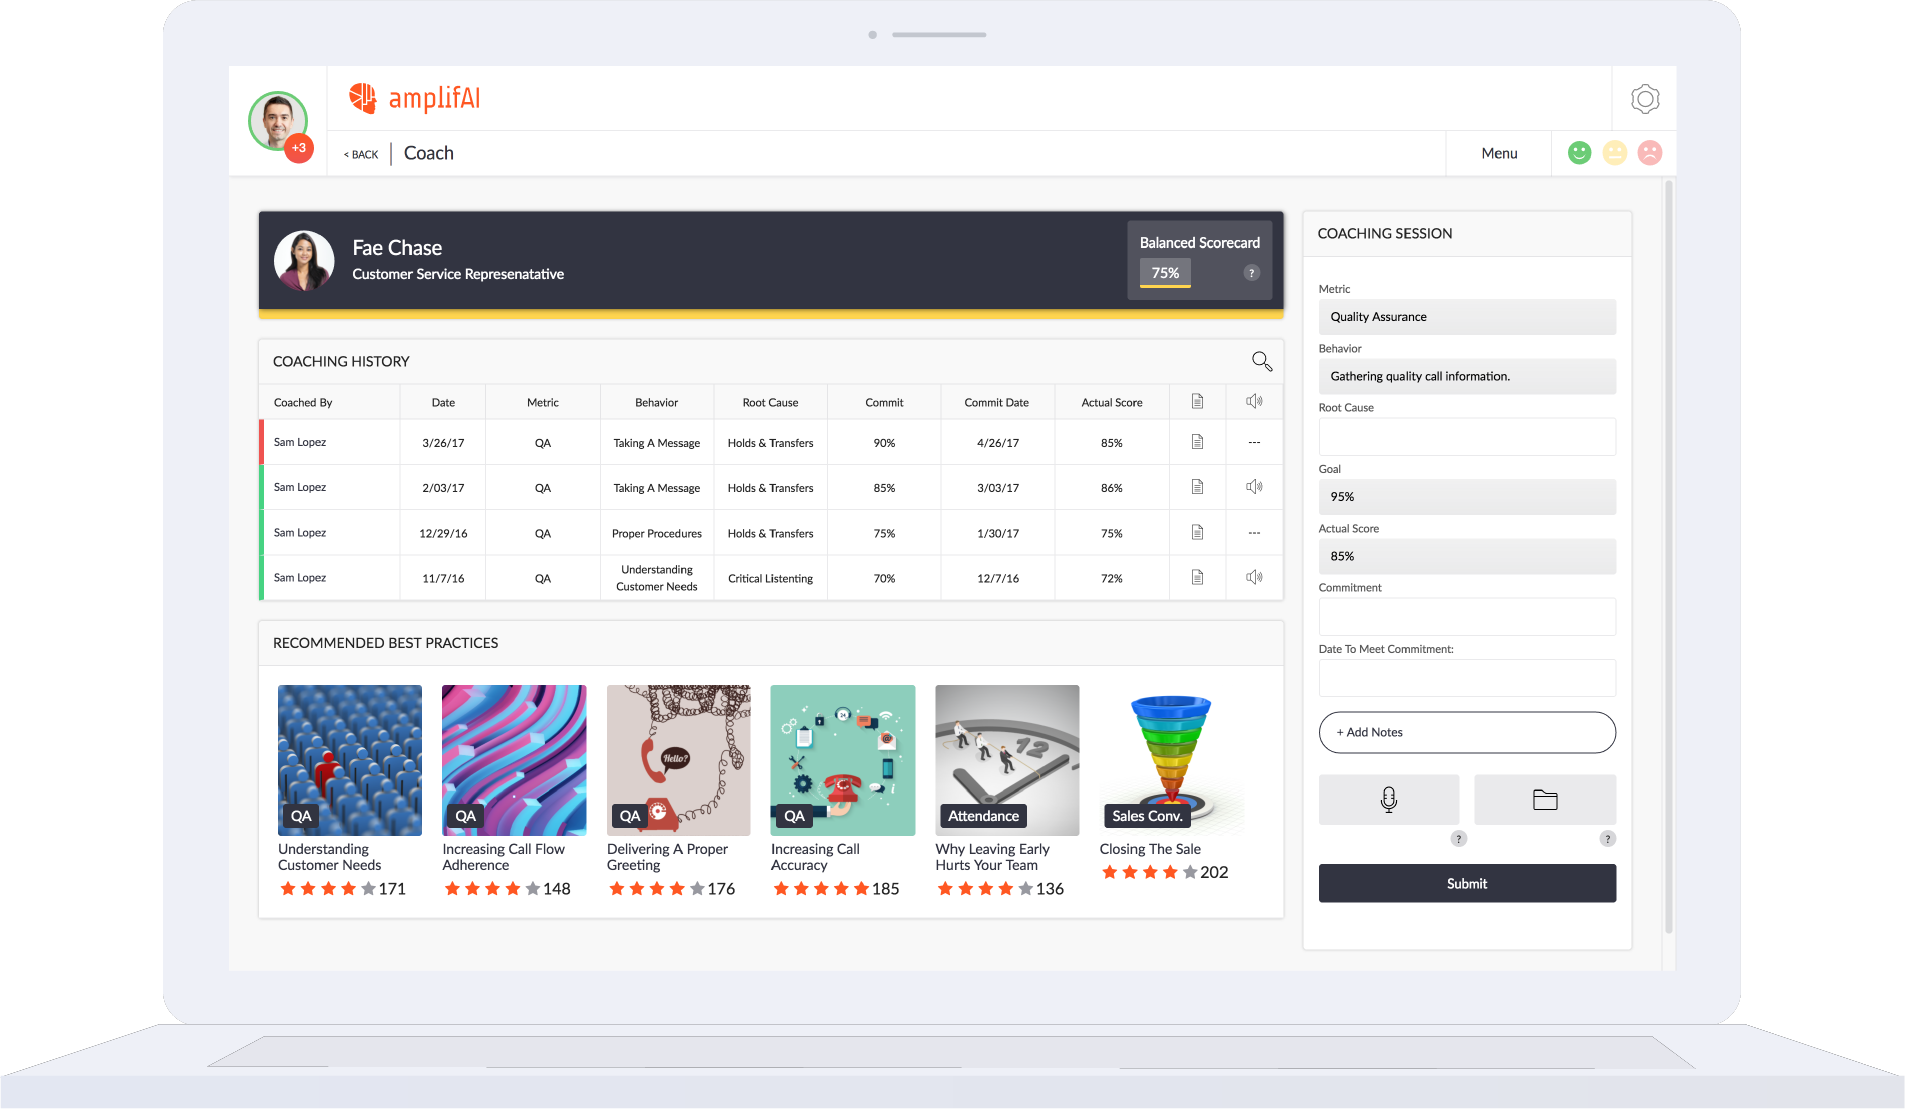
Task: Click the Date column header
Action: 443,403
